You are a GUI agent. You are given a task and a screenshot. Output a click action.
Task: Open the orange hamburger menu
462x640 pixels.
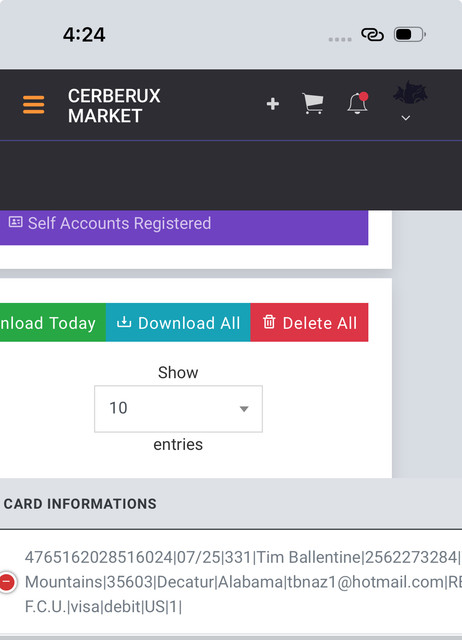click(x=33, y=105)
